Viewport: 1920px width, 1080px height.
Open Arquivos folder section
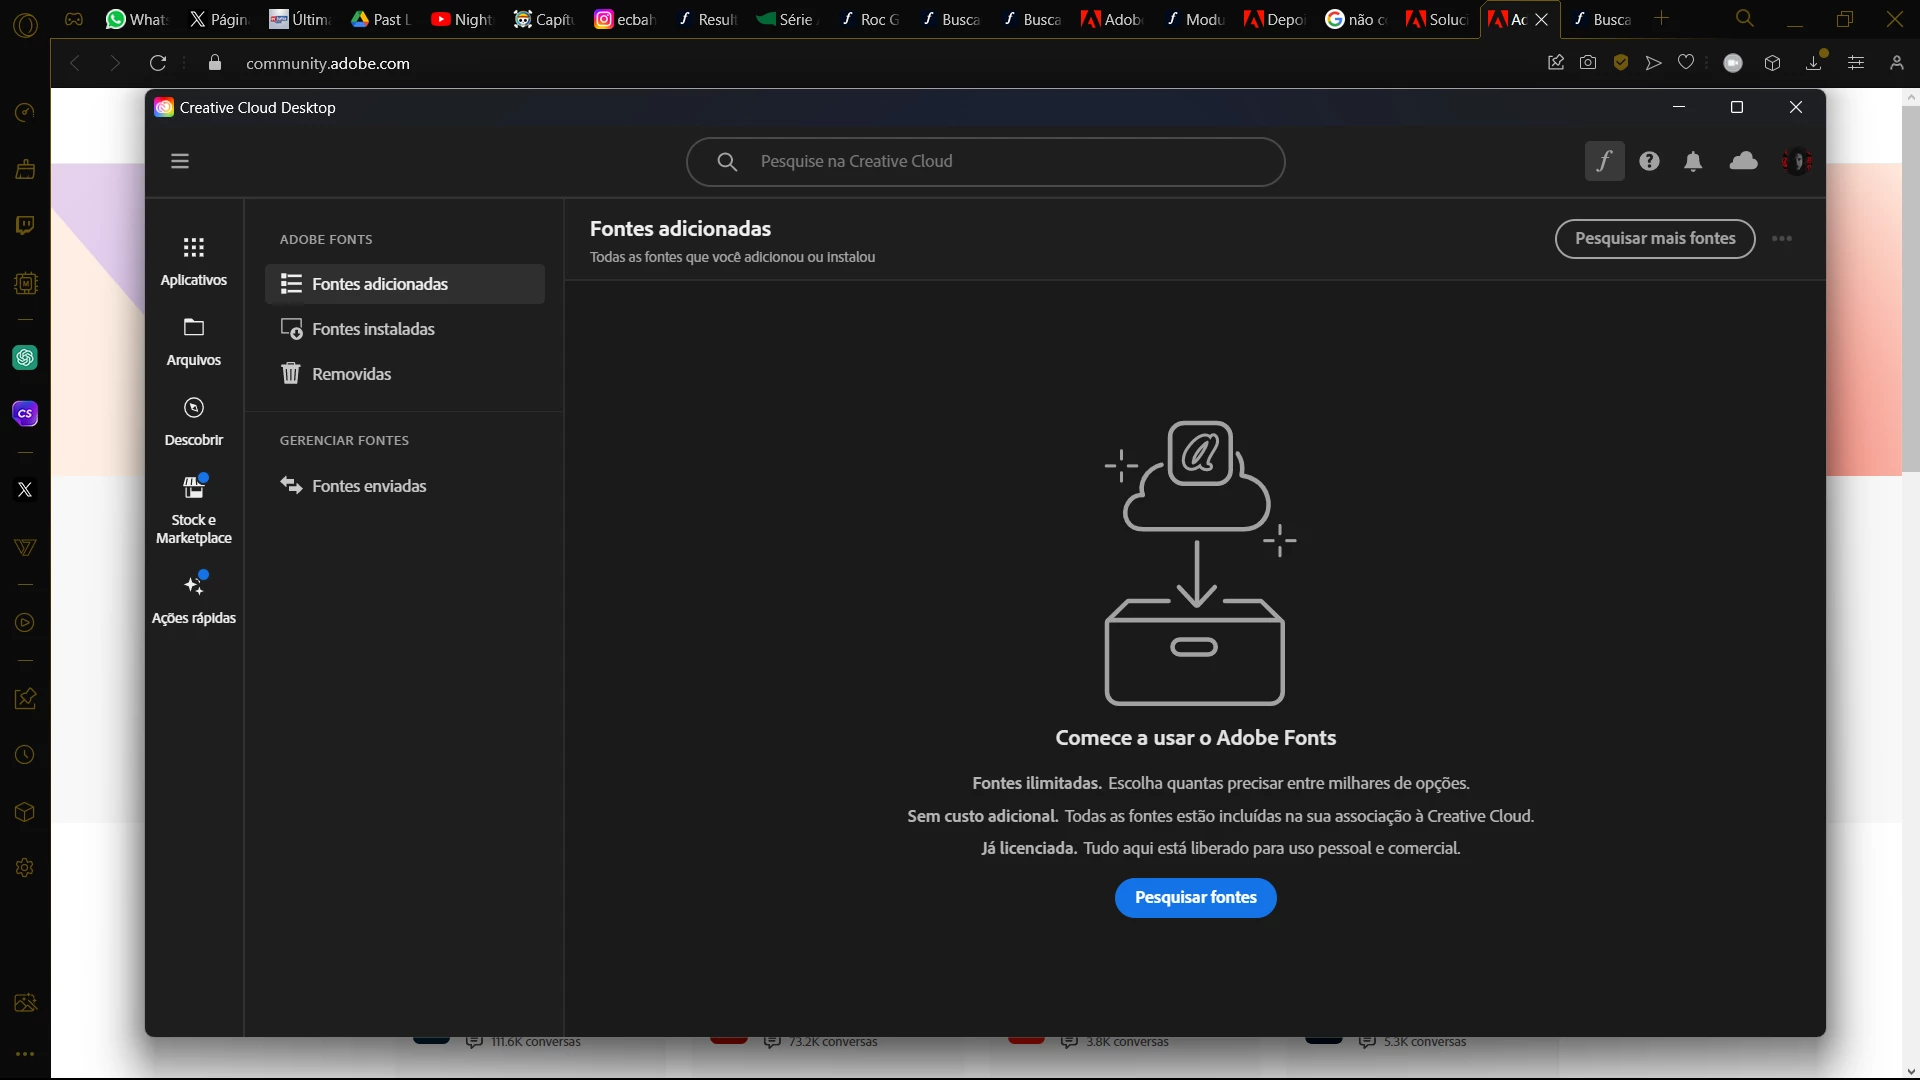coord(194,341)
